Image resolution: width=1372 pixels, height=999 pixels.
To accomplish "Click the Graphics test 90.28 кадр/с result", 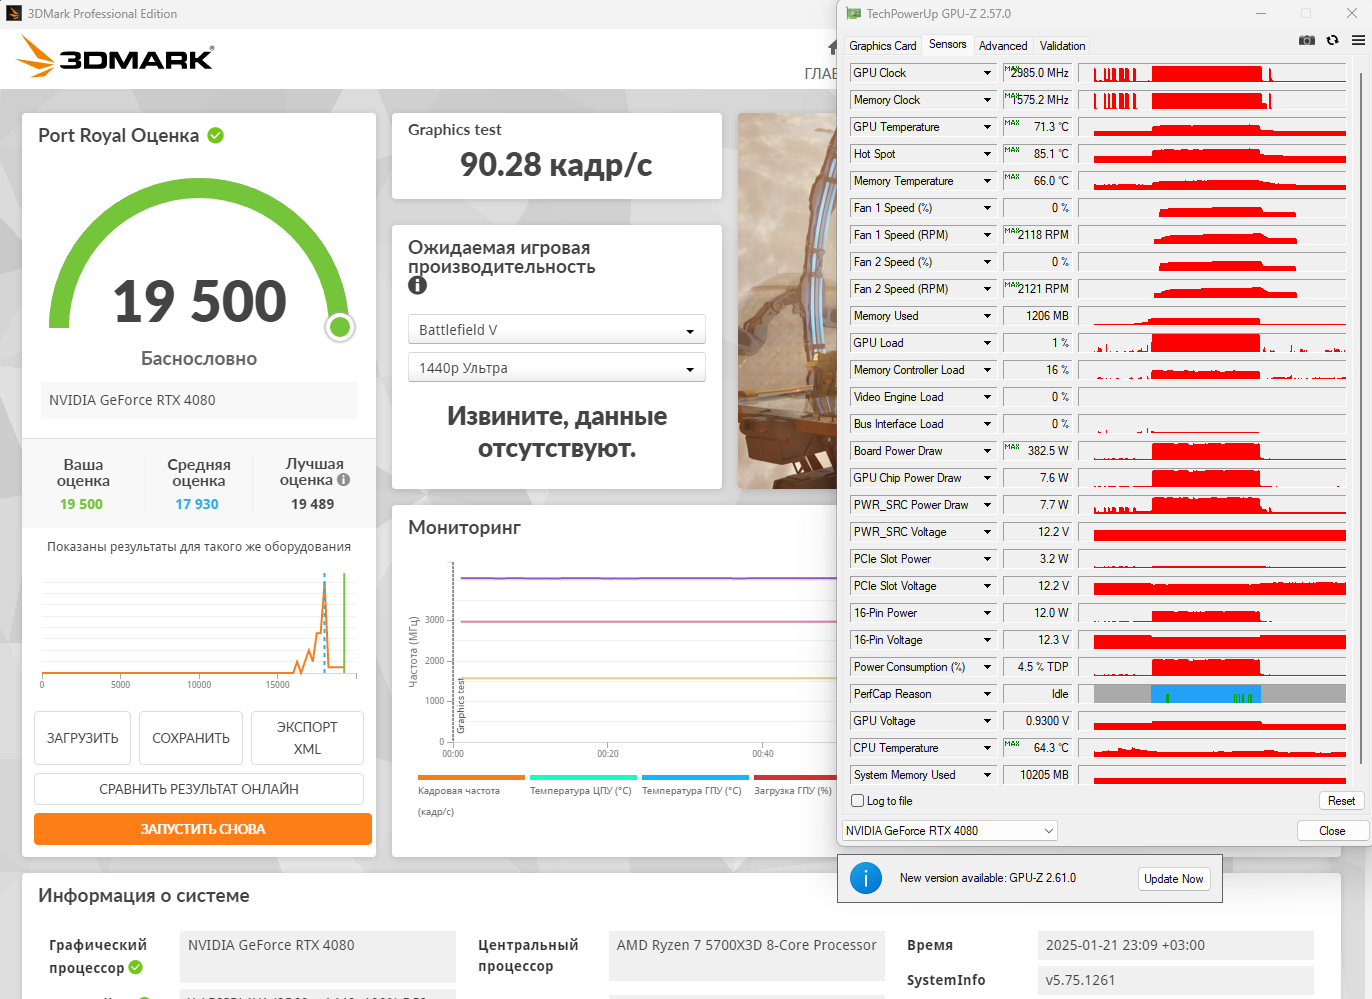I will click(556, 164).
